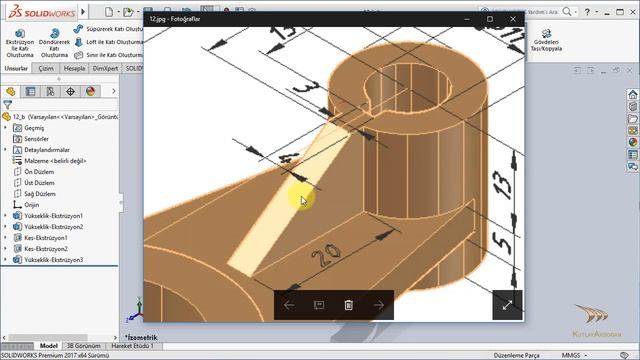Click Gövdeleri Taşı/Kopyala in SolidWorks ribbon
Screen dimensions: 640x360
[x=546, y=40]
